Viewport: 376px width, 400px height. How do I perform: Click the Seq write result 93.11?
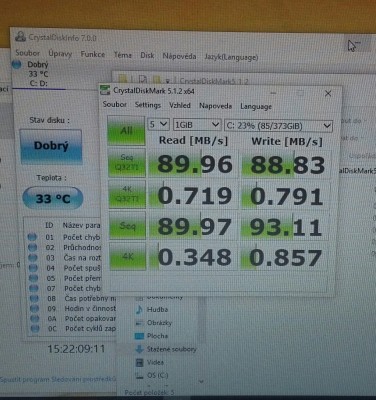tap(286, 227)
